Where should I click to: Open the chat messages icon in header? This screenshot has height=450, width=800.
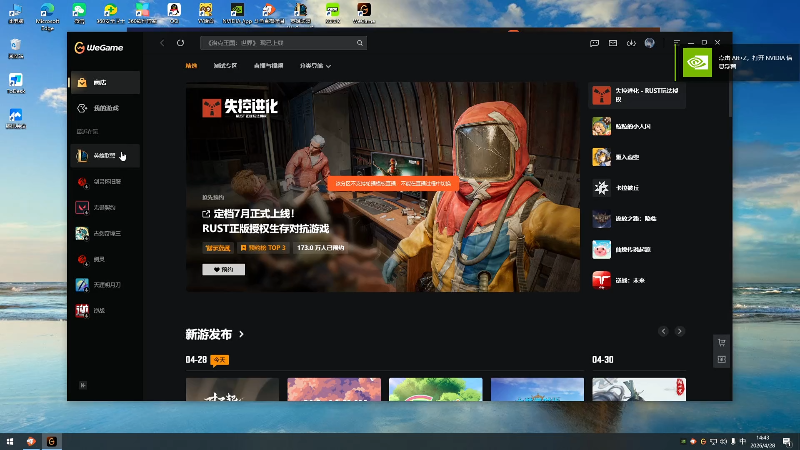[594, 43]
